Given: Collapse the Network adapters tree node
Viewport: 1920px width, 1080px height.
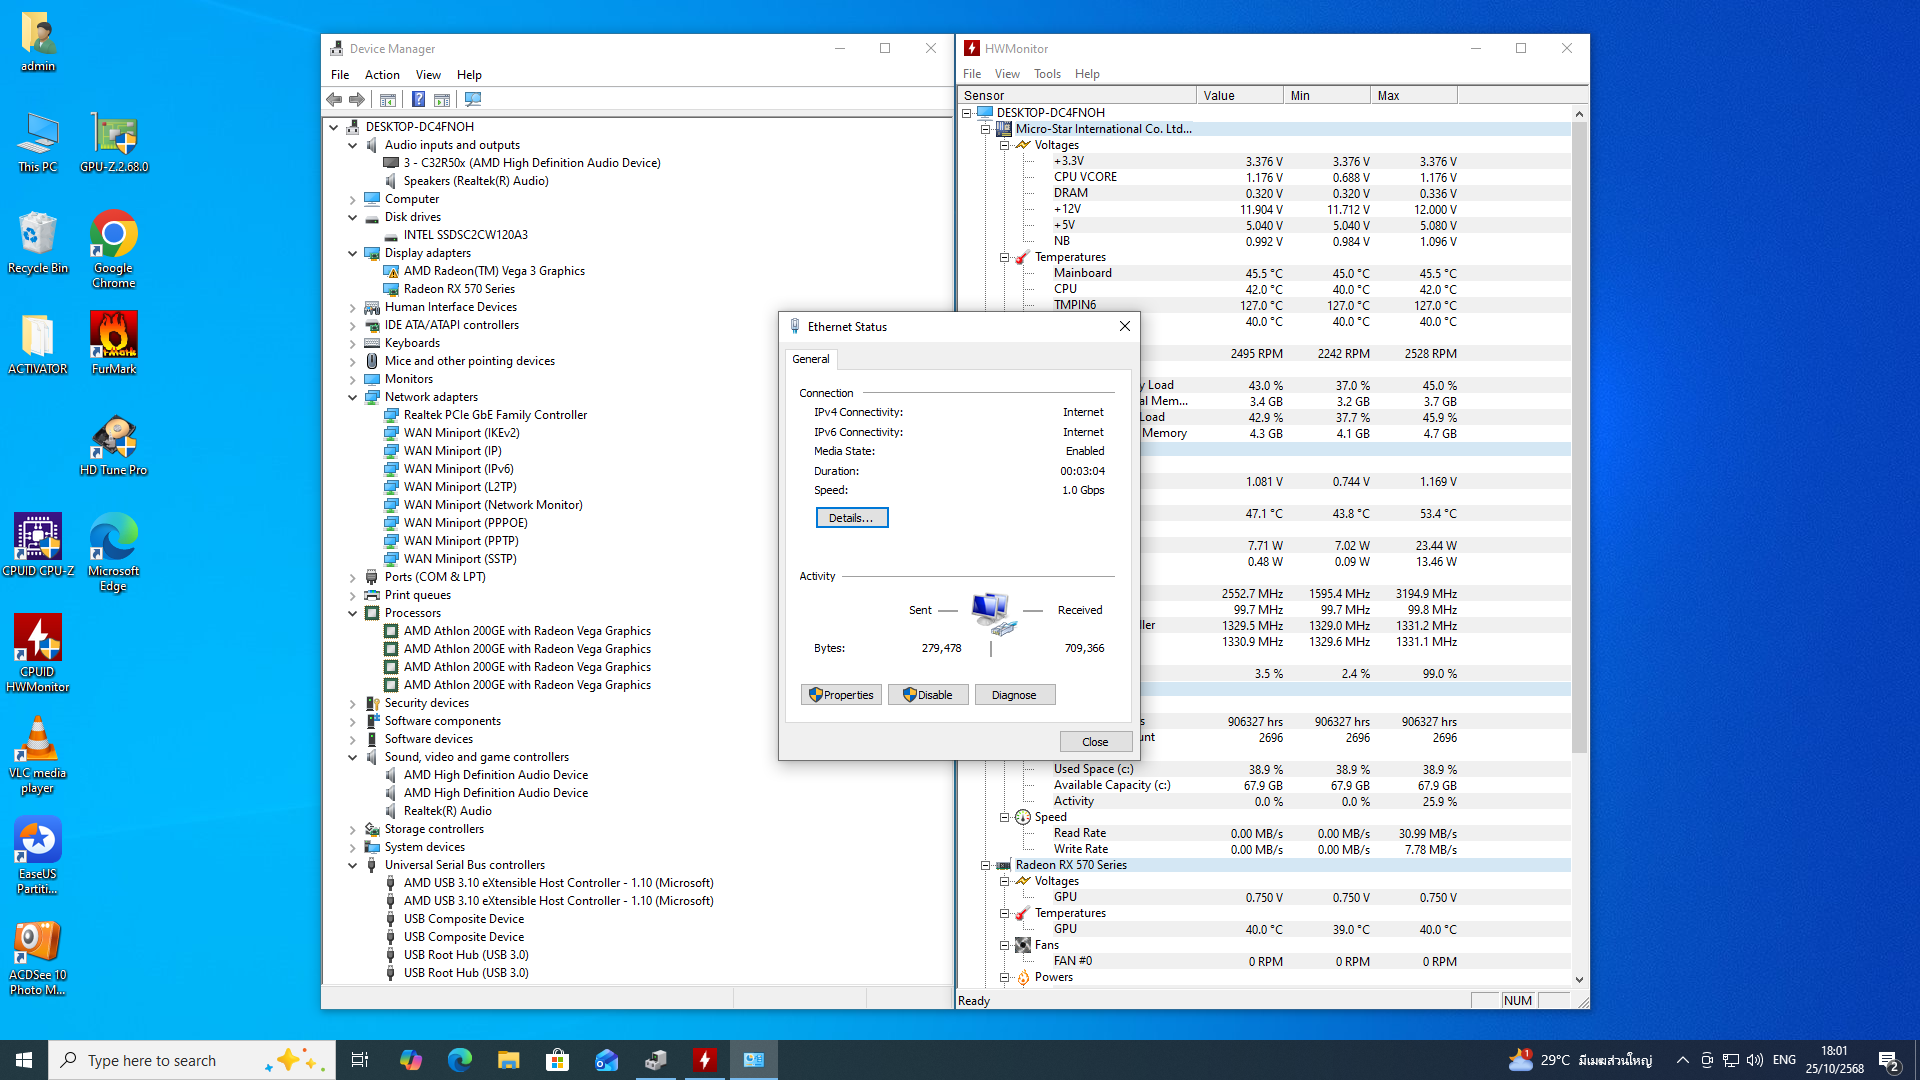Looking at the screenshot, I should (x=353, y=397).
